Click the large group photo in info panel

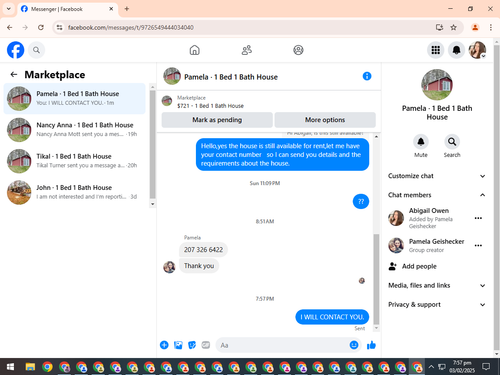tap(437, 85)
